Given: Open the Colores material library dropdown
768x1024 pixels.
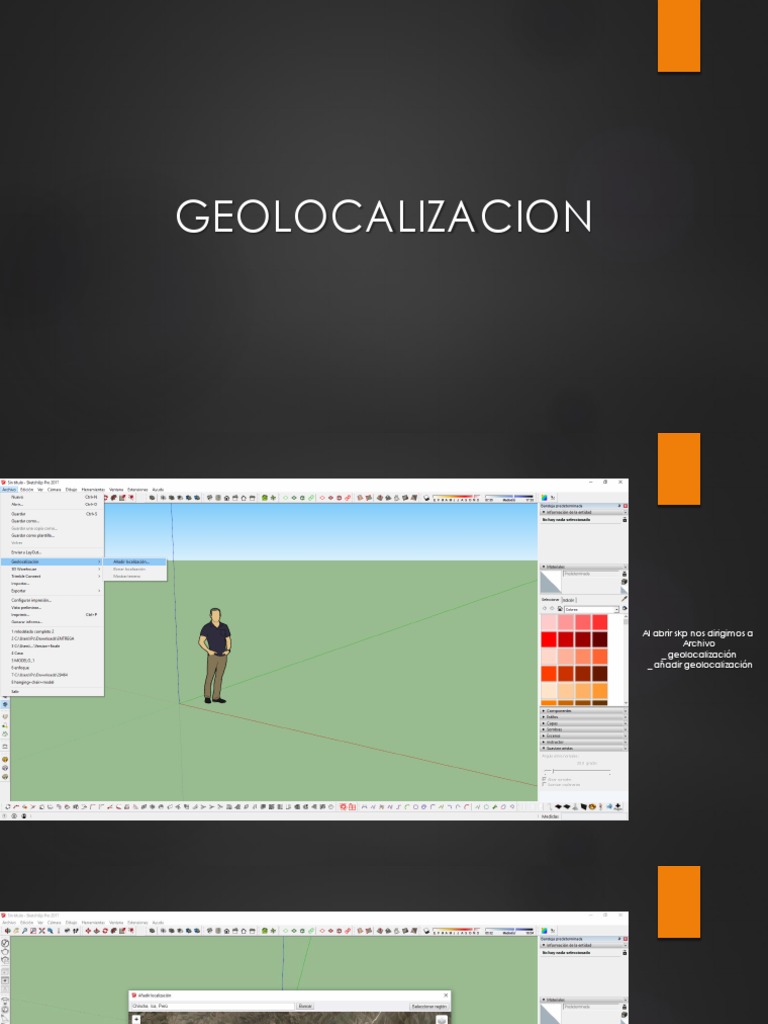Looking at the screenshot, I should click(x=591, y=609).
